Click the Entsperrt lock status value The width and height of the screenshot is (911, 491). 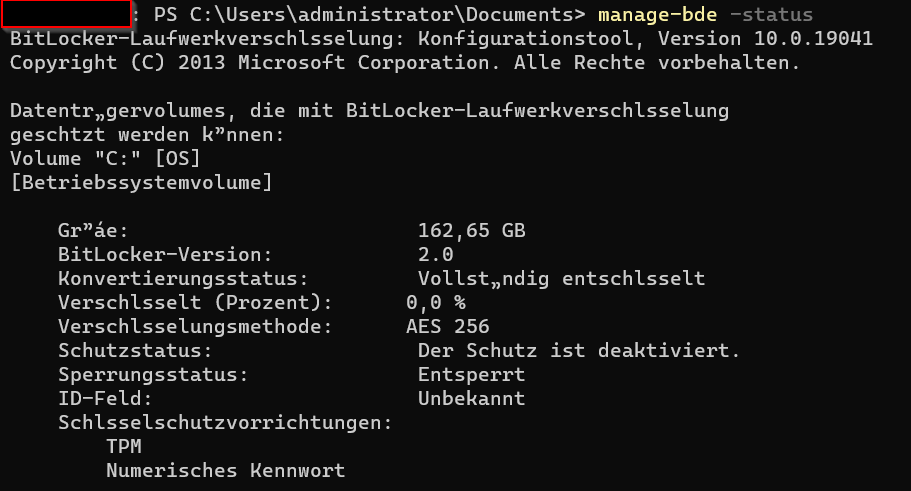[x=471, y=375]
